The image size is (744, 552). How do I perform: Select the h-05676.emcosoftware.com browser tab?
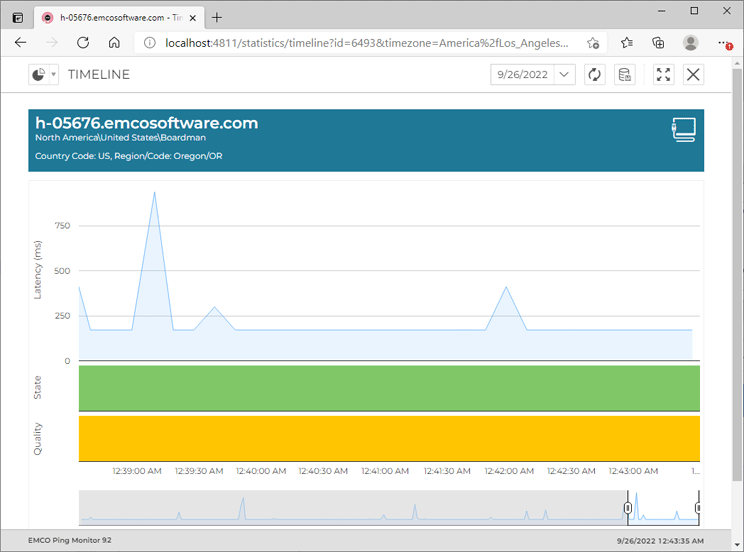pyautogui.click(x=110, y=17)
